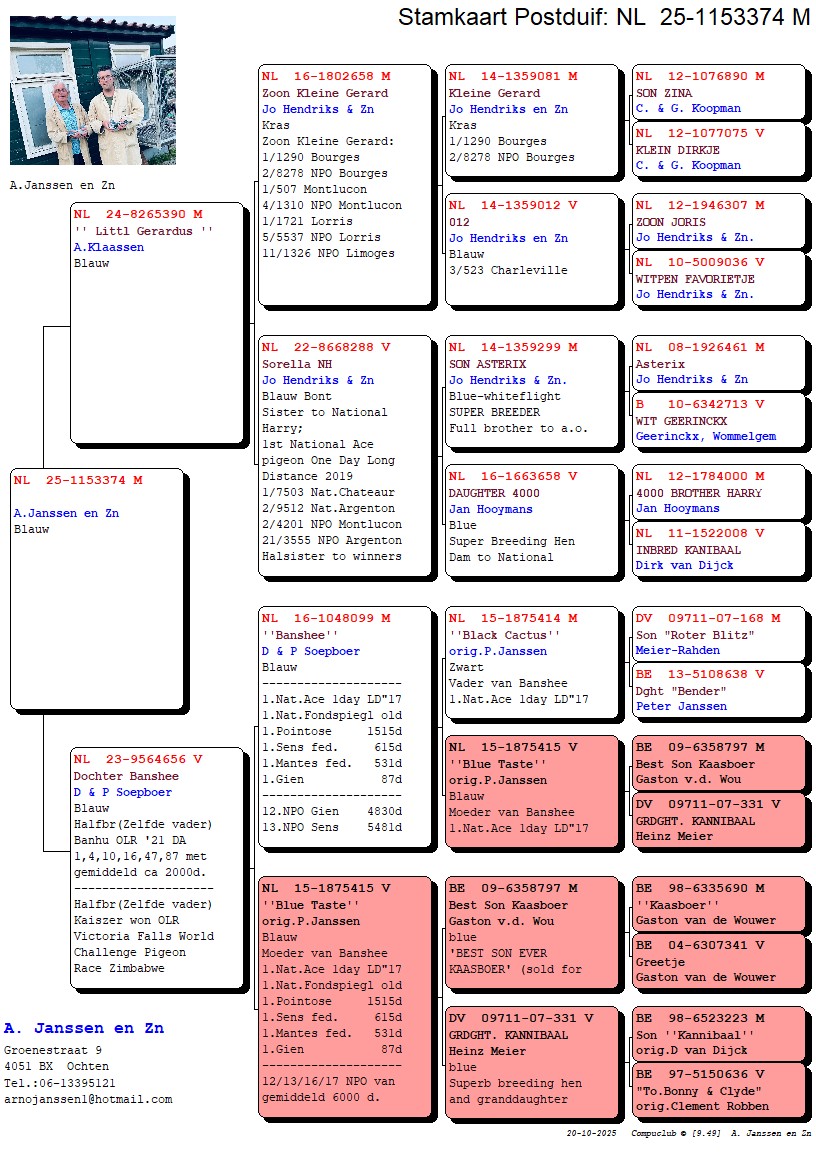This screenshot has height=1172, width=816.
Task: Click the Peter Janssen breeder name
Action: point(681,706)
